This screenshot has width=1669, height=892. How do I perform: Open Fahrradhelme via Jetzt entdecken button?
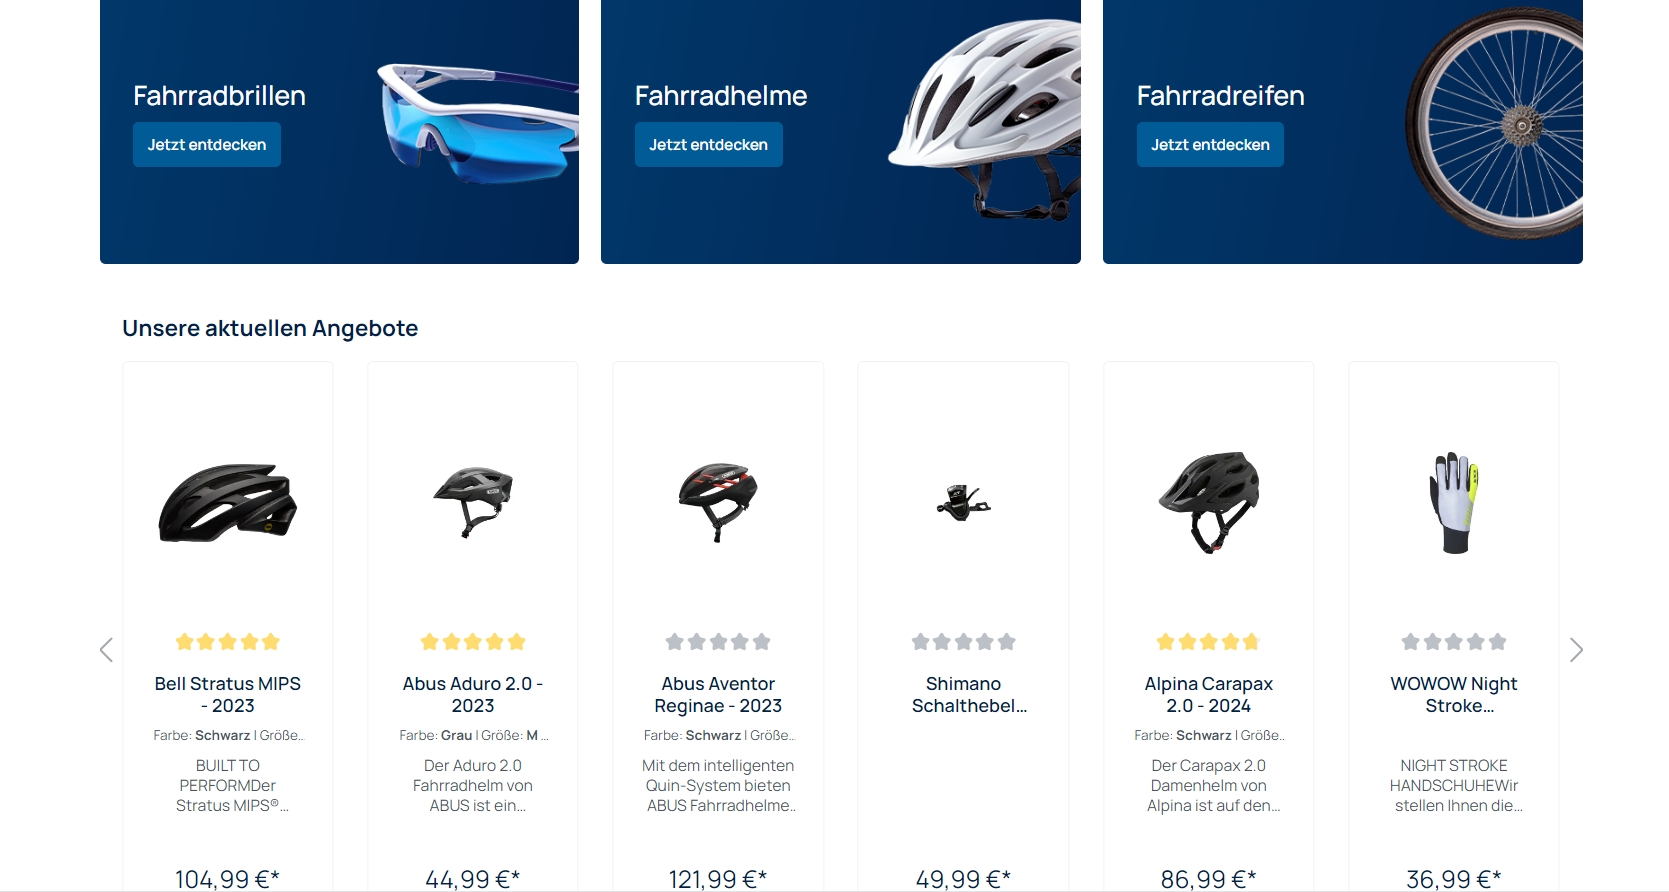coord(709,145)
